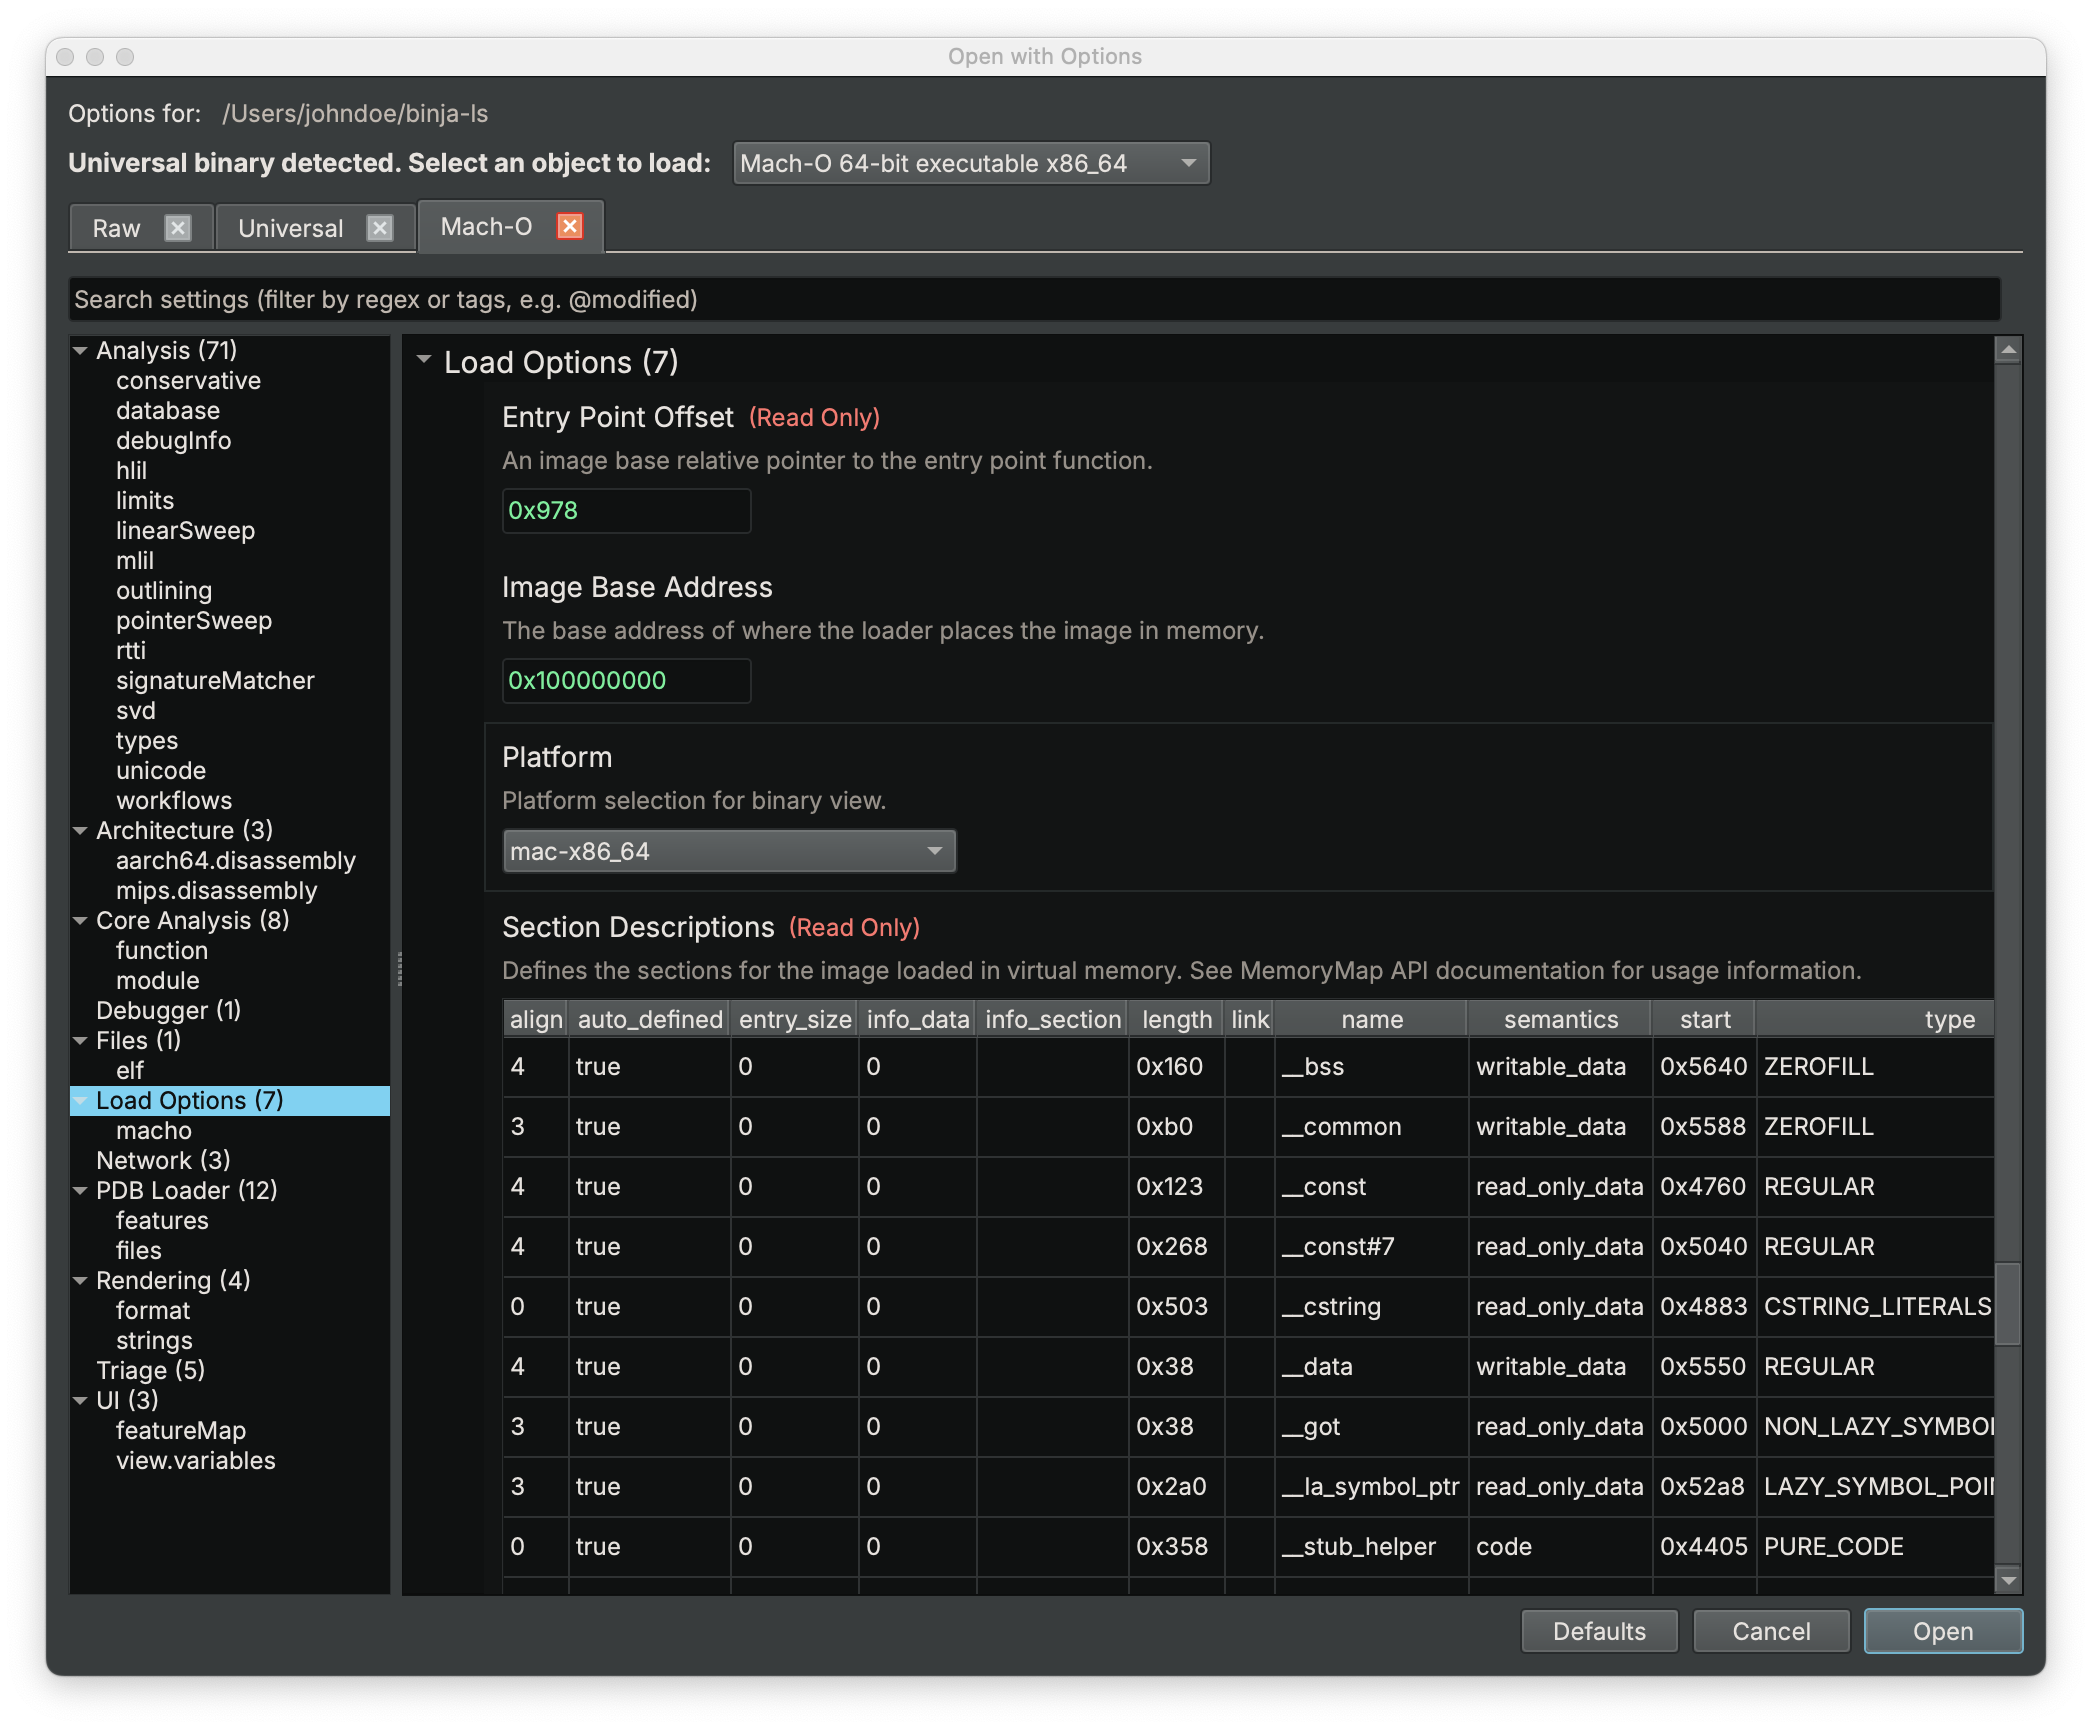Collapse the Load Options (7) section header
The width and height of the screenshot is (2092, 1730).
click(424, 360)
